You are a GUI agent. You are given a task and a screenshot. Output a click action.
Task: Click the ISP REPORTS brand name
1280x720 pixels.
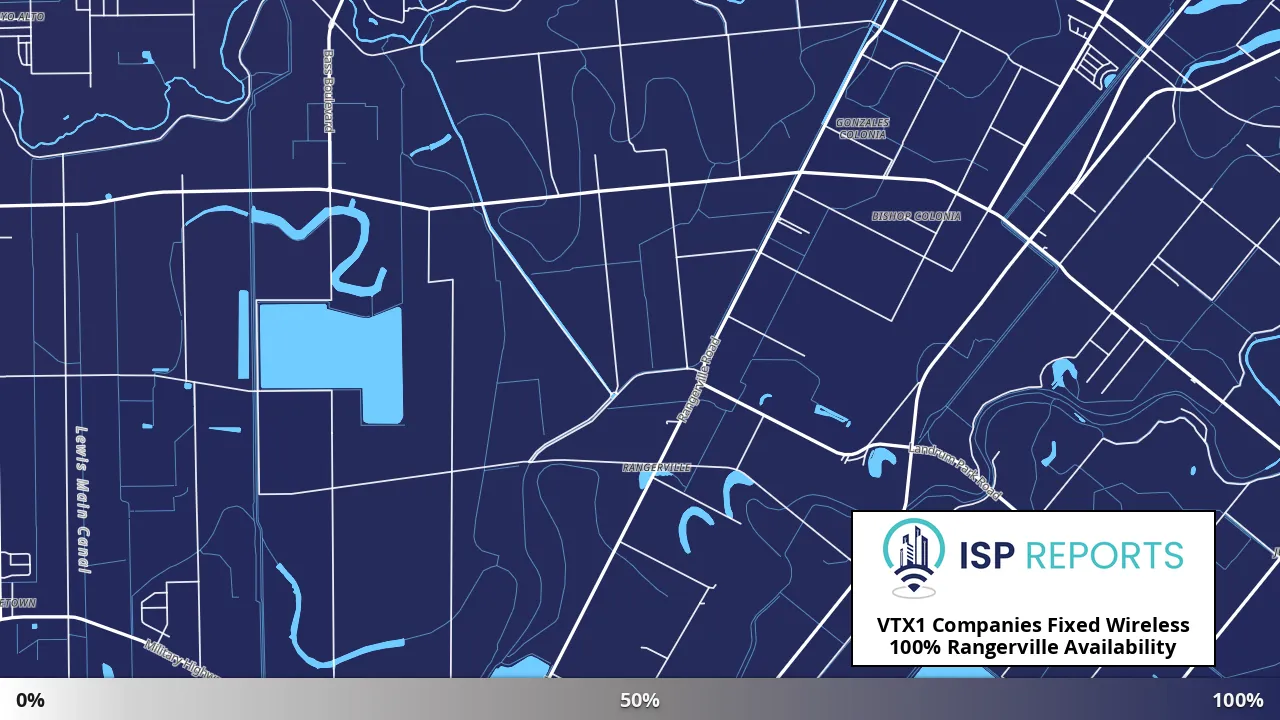[1069, 555]
